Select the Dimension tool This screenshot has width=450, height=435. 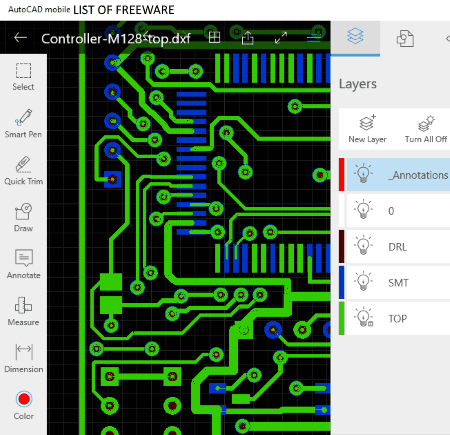click(23, 358)
